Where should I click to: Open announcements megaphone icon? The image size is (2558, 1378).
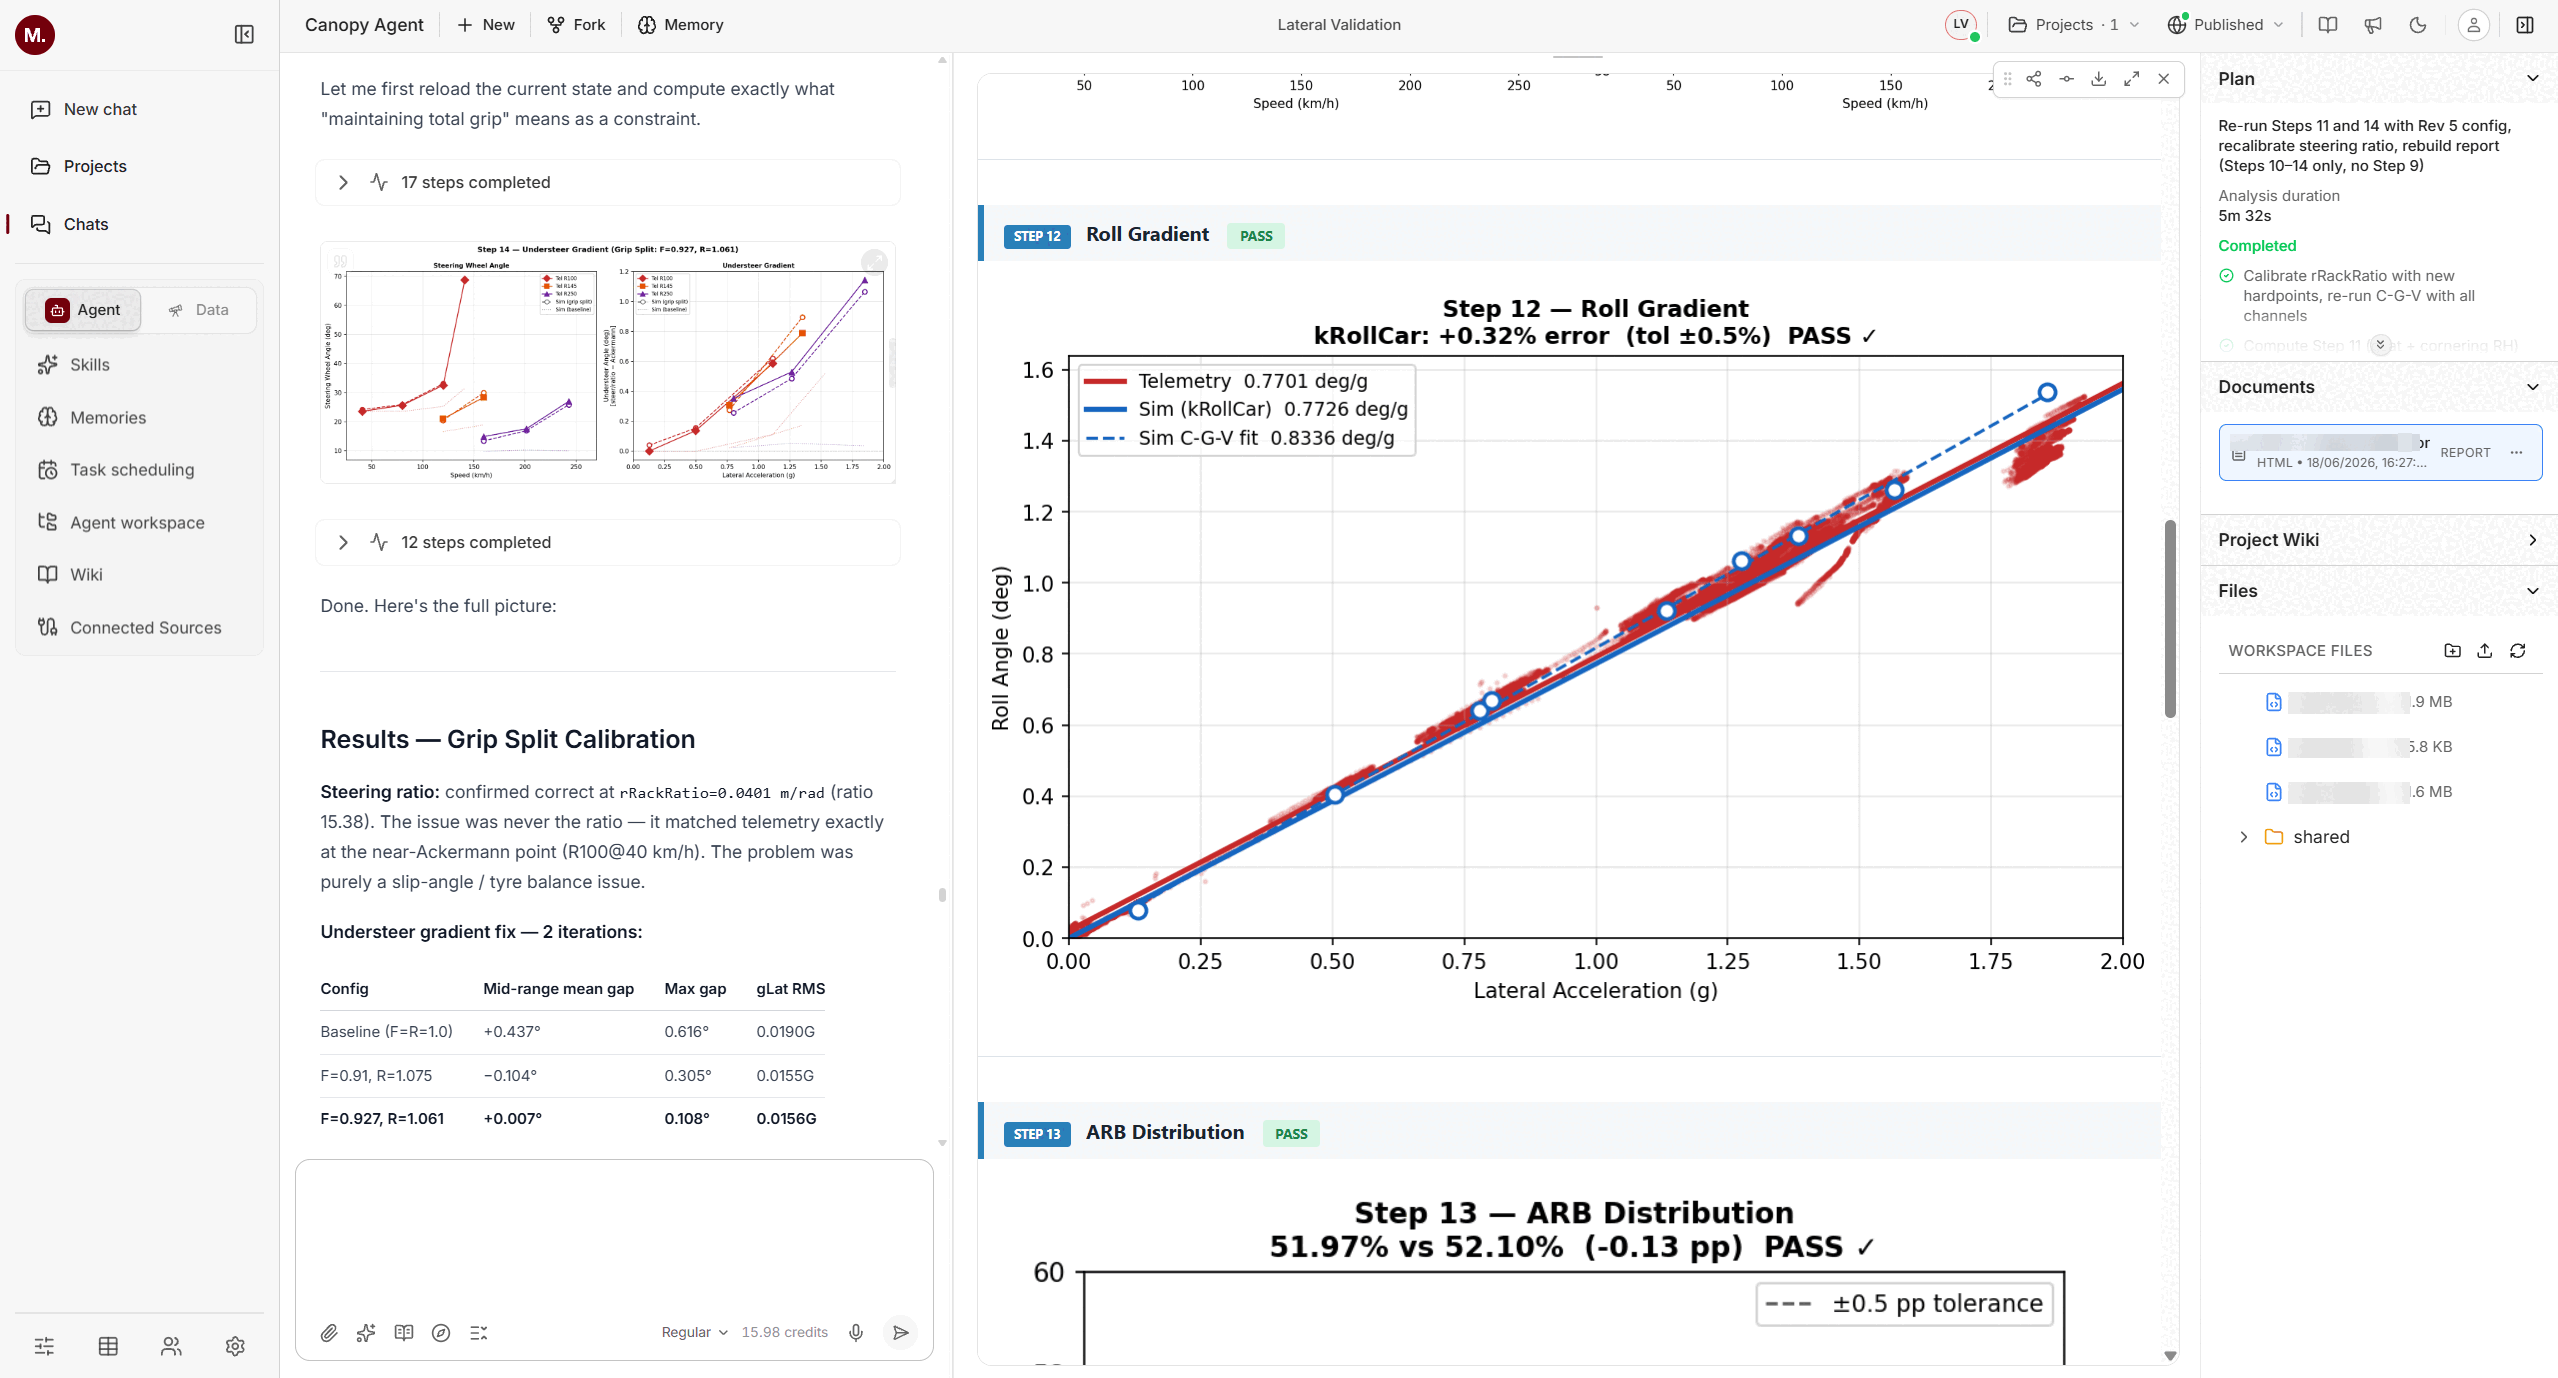tap(2373, 25)
